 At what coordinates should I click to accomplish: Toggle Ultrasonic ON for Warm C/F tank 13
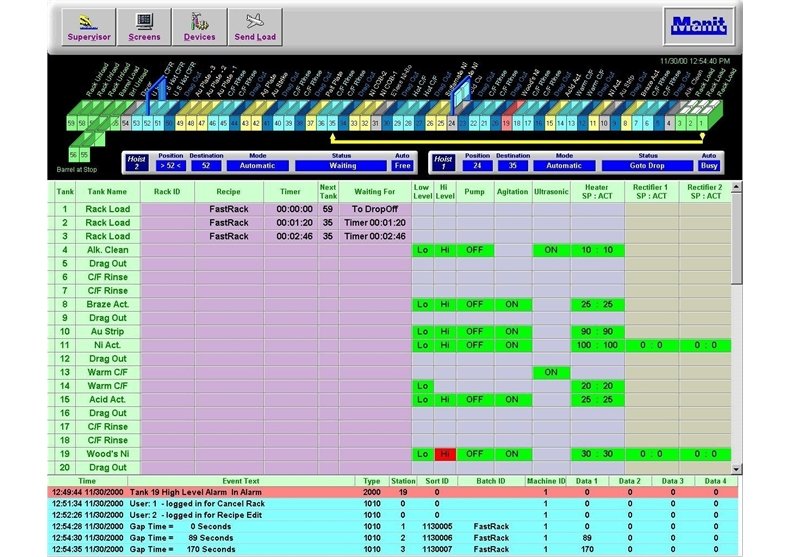click(550, 372)
